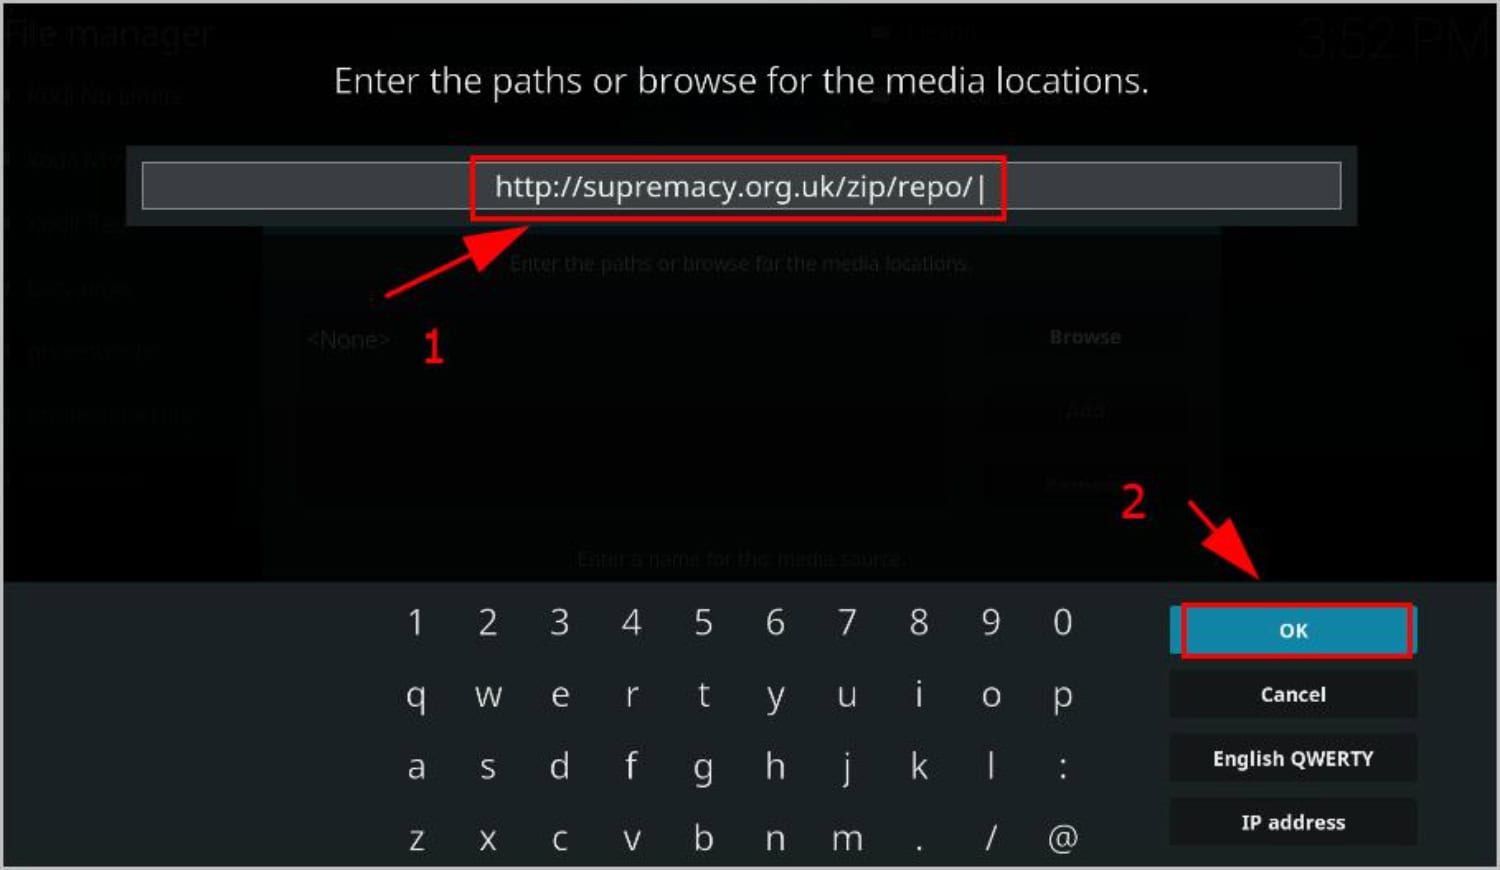Tap the @ symbol key

pos(1063,838)
